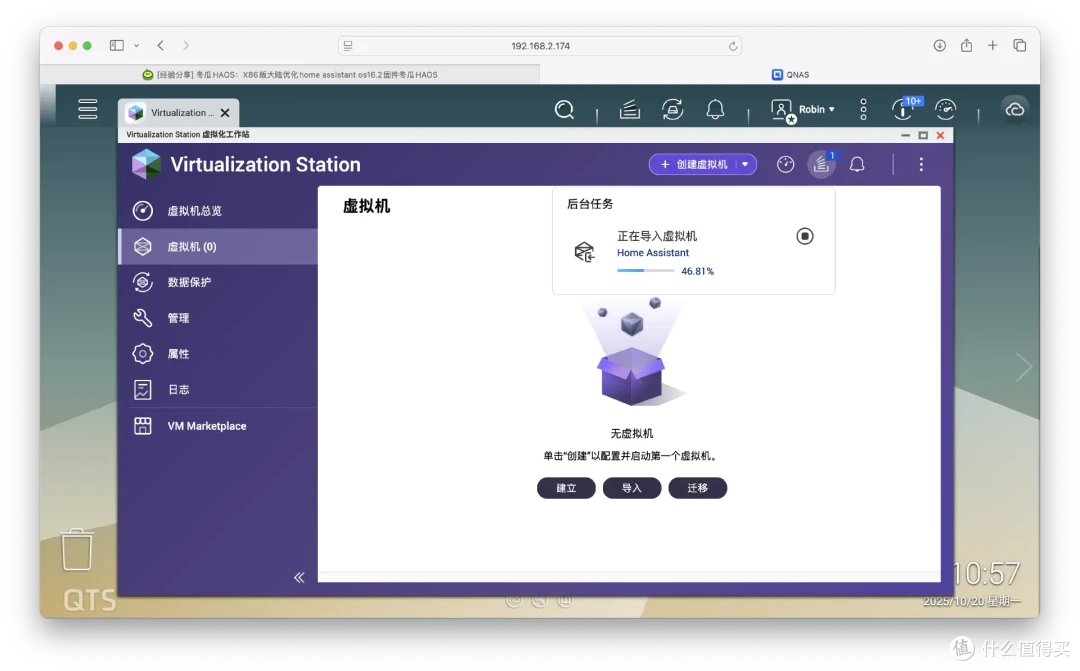Open QTS search magnifier icon
Viewport: 1080px width, 671px height.
(564, 110)
